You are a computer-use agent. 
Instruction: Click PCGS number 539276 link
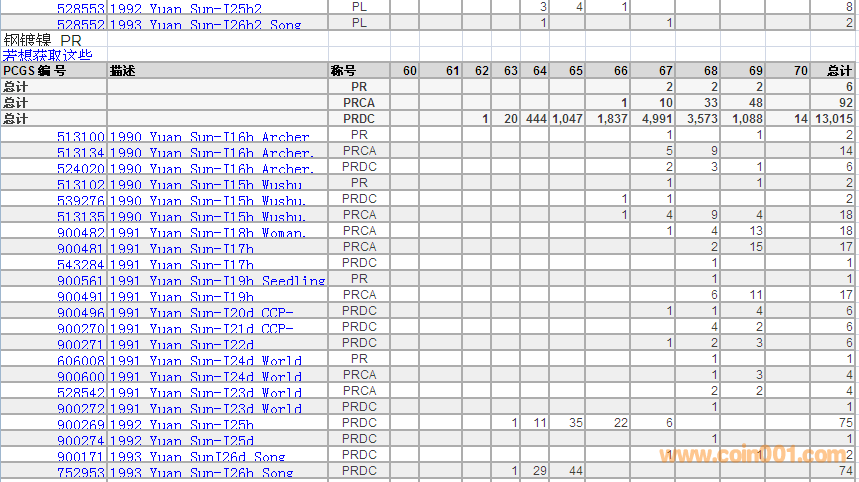pyautogui.click(x=80, y=201)
